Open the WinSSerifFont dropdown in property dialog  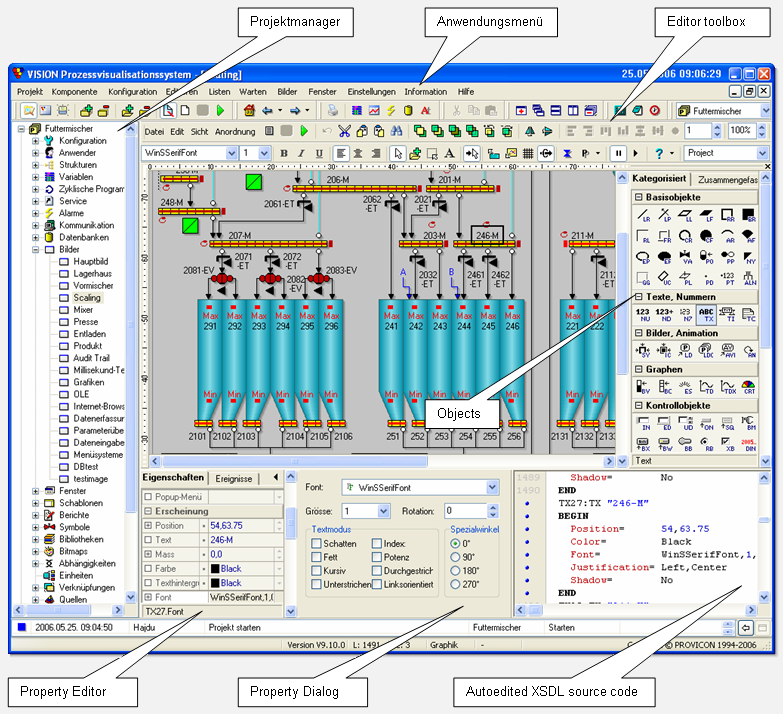[x=492, y=487]
